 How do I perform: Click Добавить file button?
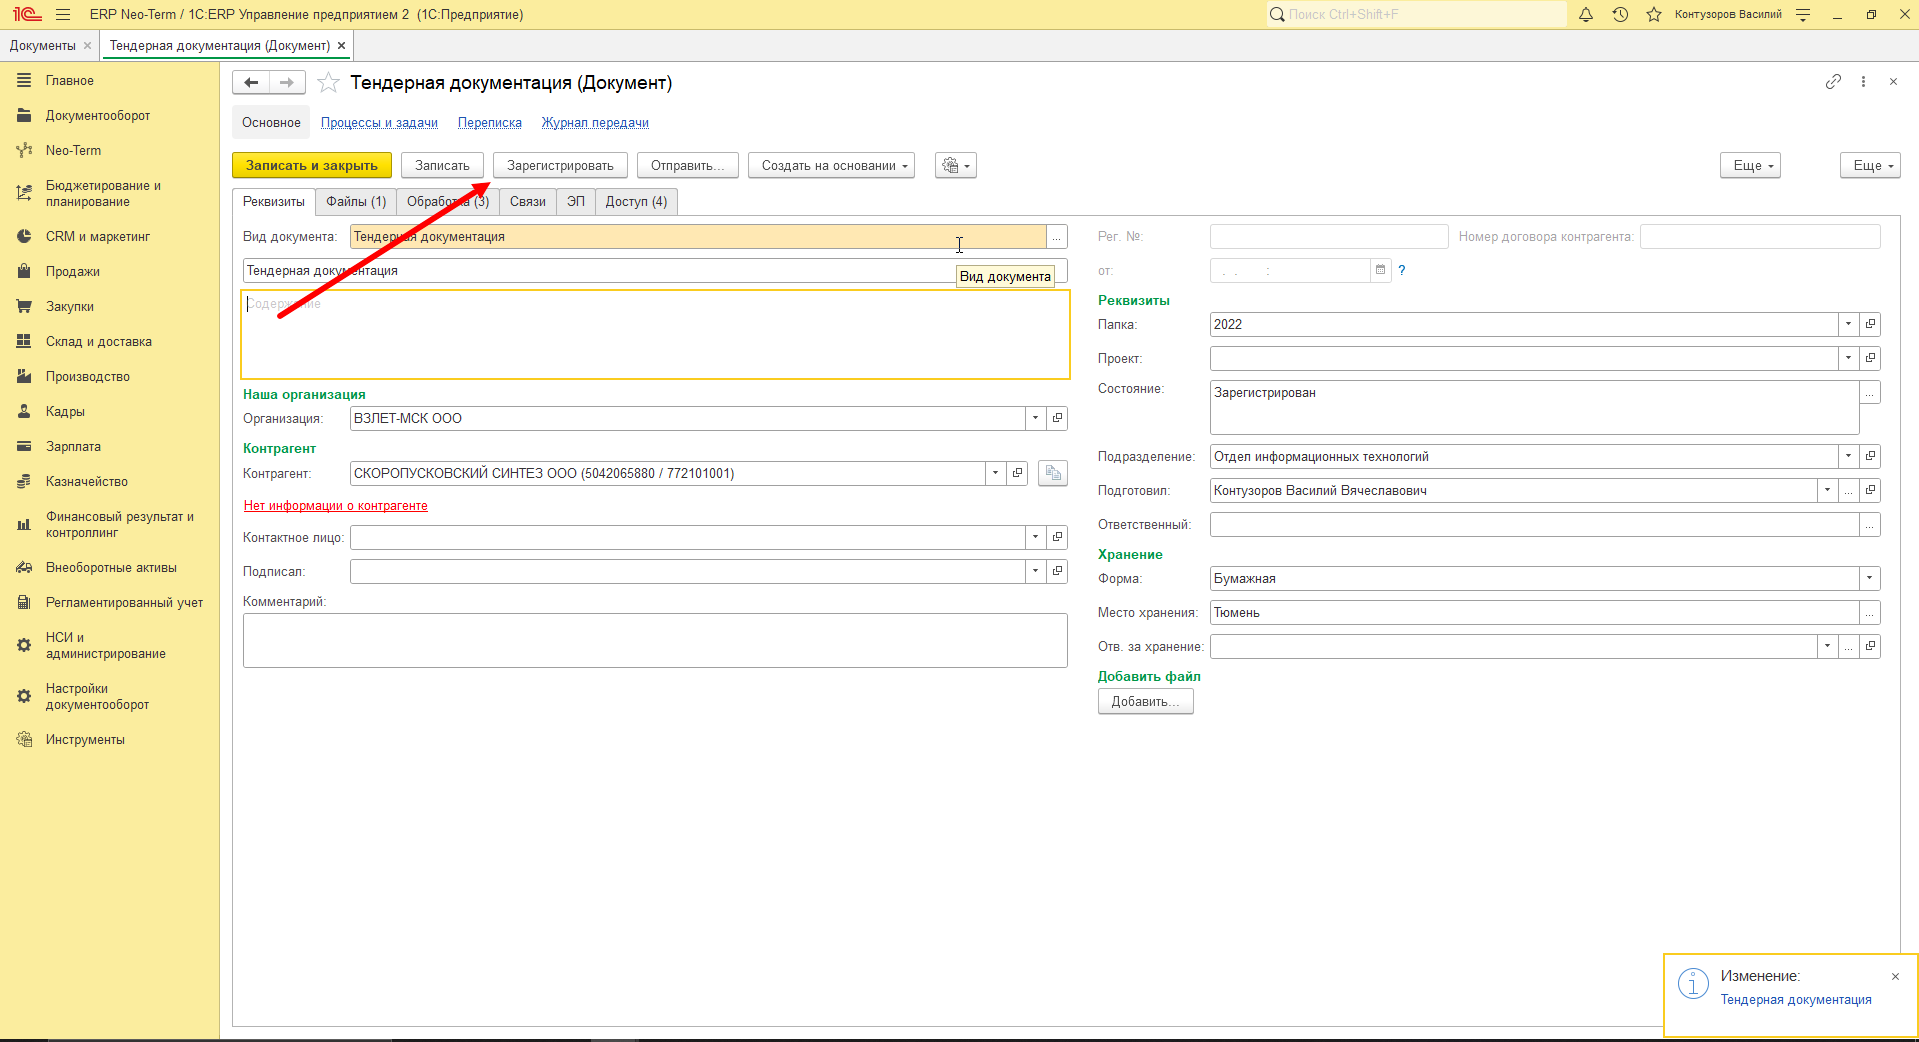pos(1145,701)
